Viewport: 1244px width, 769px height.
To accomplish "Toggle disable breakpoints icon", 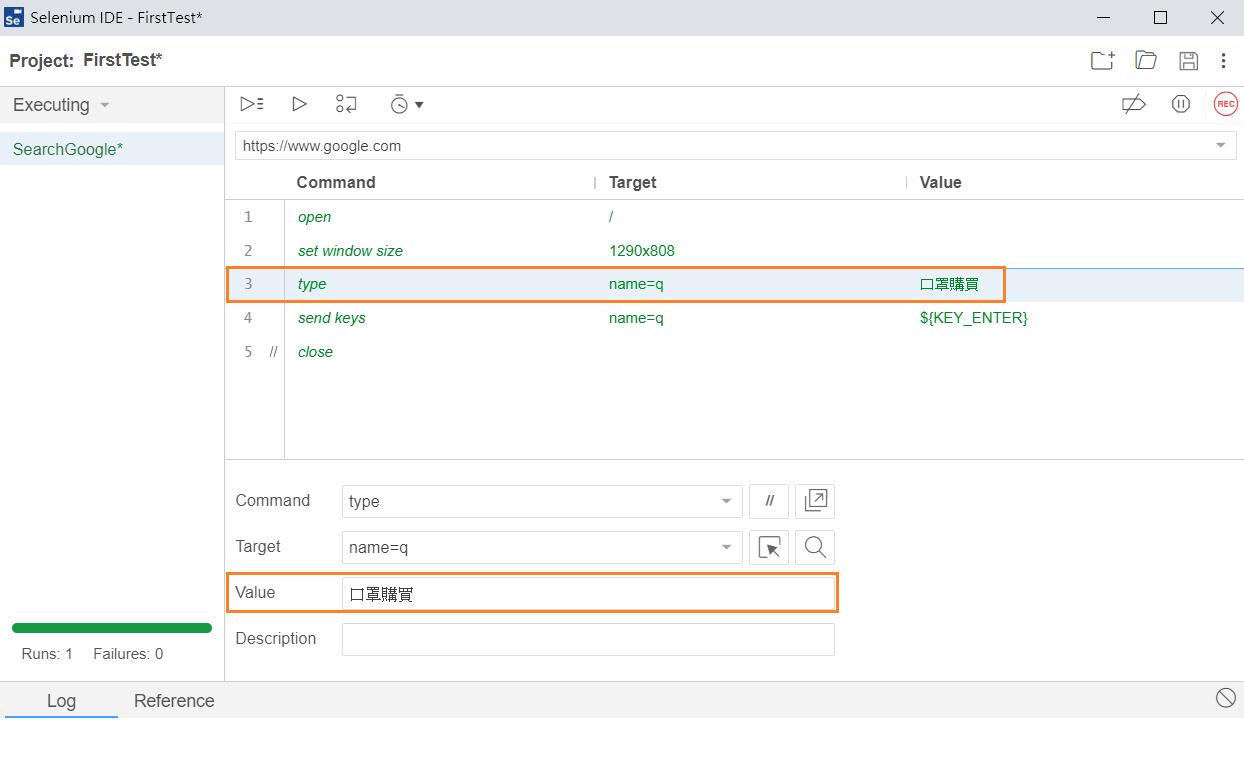I will tap(1133, 104).
